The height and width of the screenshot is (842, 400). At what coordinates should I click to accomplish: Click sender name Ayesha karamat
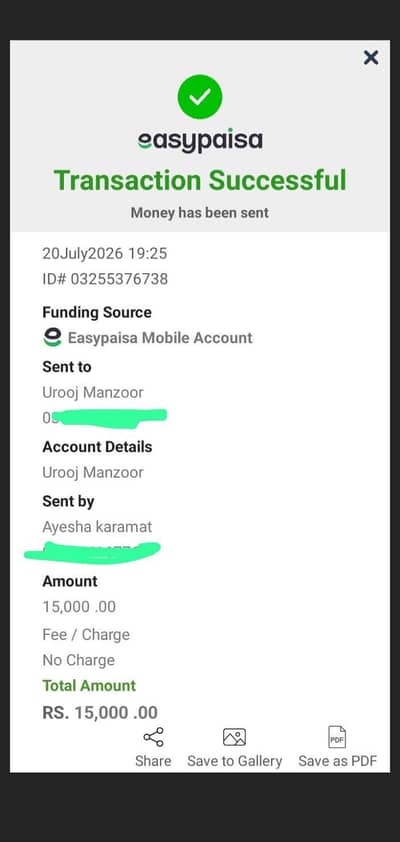coord(97,527)
